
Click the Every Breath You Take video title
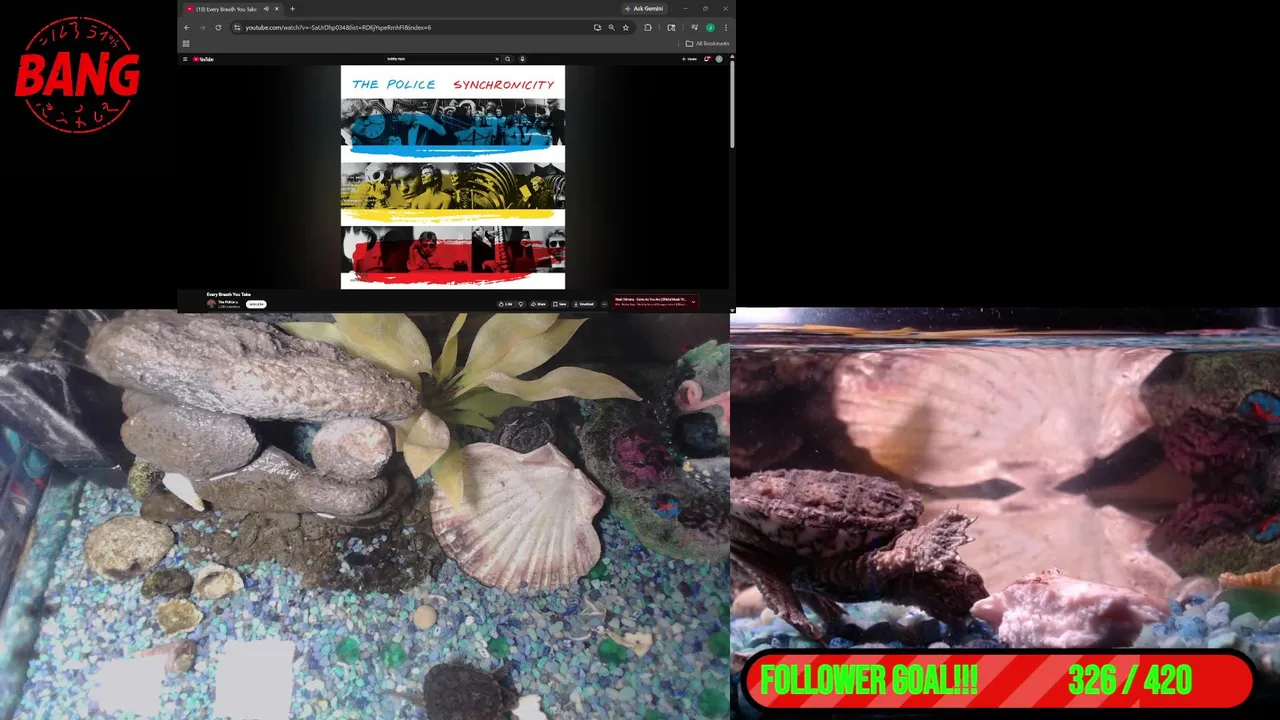[228, 294]
